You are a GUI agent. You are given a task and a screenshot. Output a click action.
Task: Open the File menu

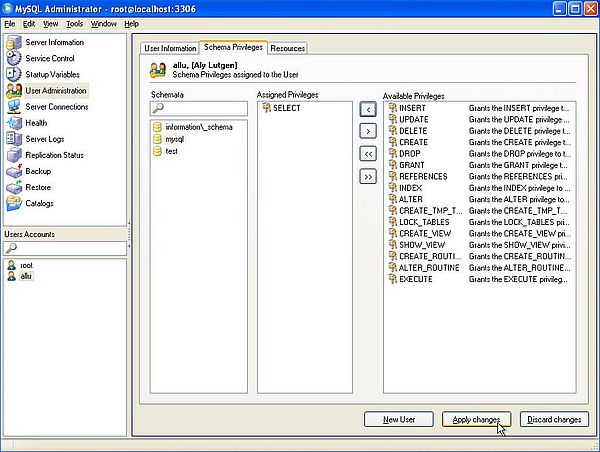click(x=10, y=24)
